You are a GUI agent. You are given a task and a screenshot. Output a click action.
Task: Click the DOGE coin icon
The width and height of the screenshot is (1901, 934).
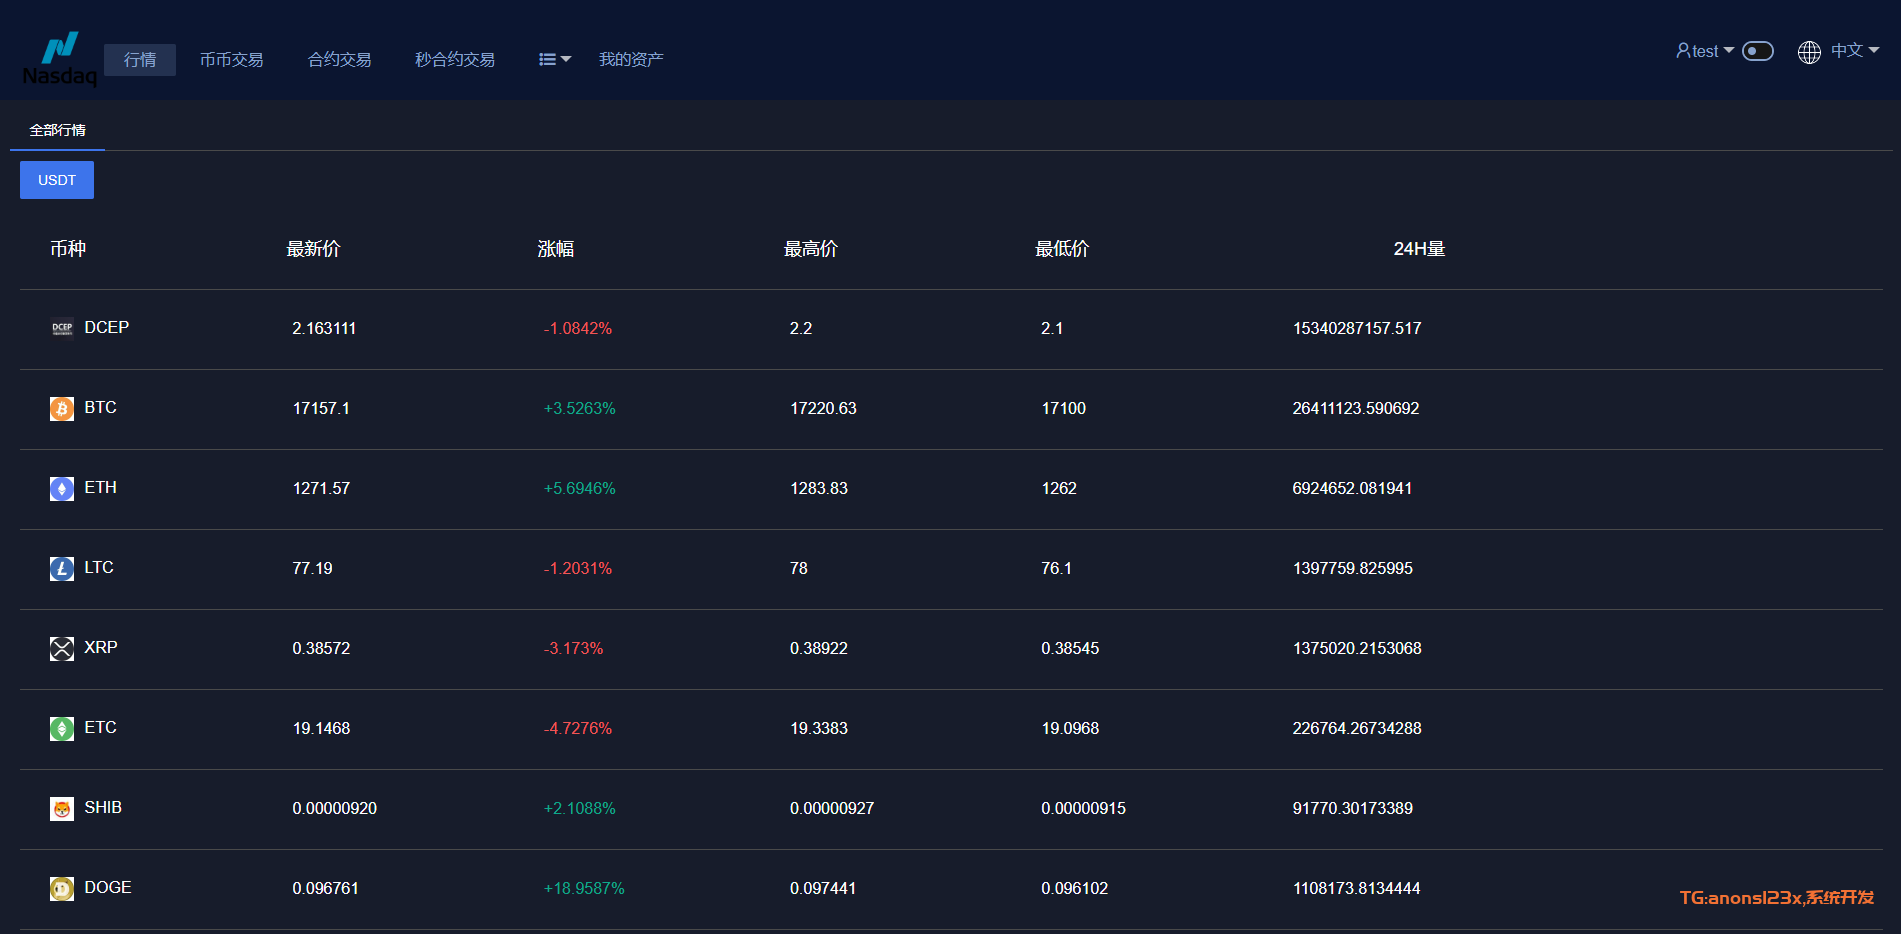pos(62,888)
